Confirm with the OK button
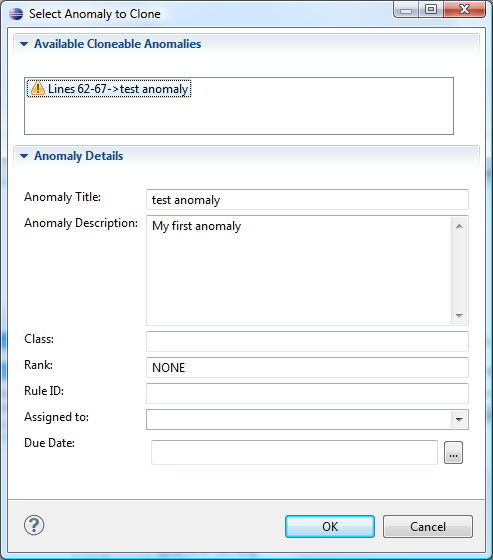The image size is (493, 560). [x=330, y=526]
